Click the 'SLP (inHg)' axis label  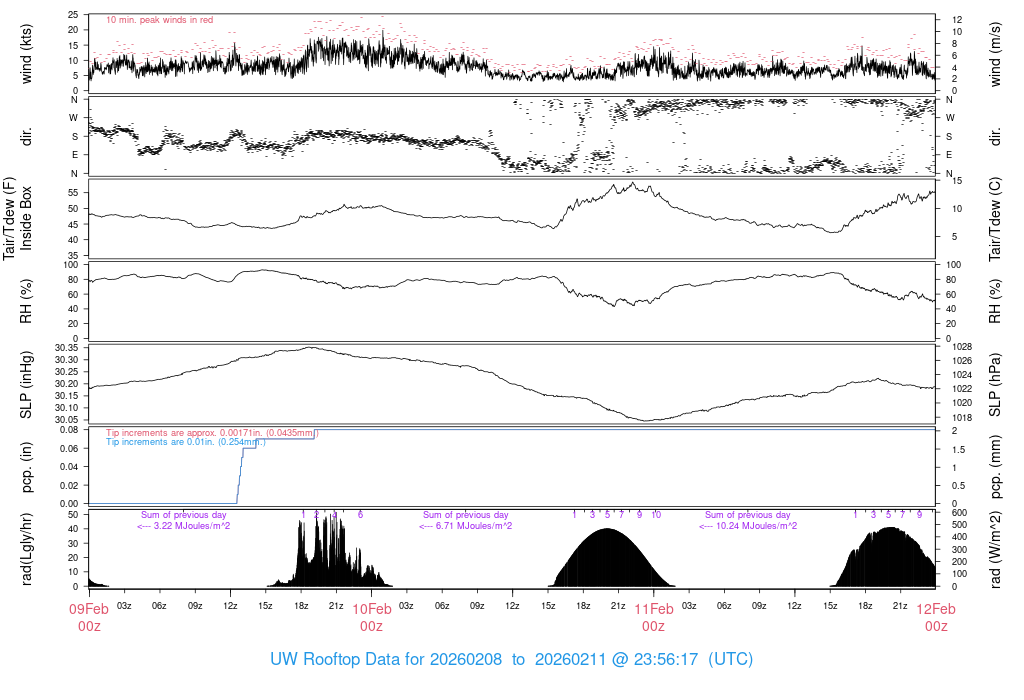coord(26,383)
